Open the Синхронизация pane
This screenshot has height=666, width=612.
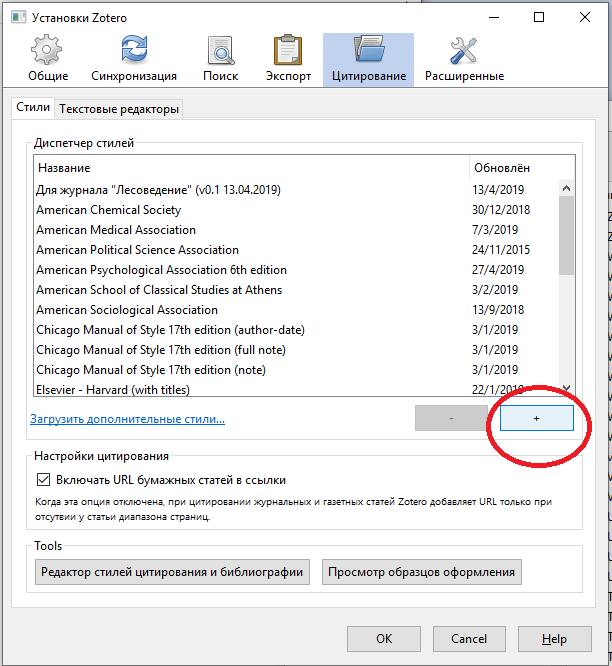click(x=134, y=59)
